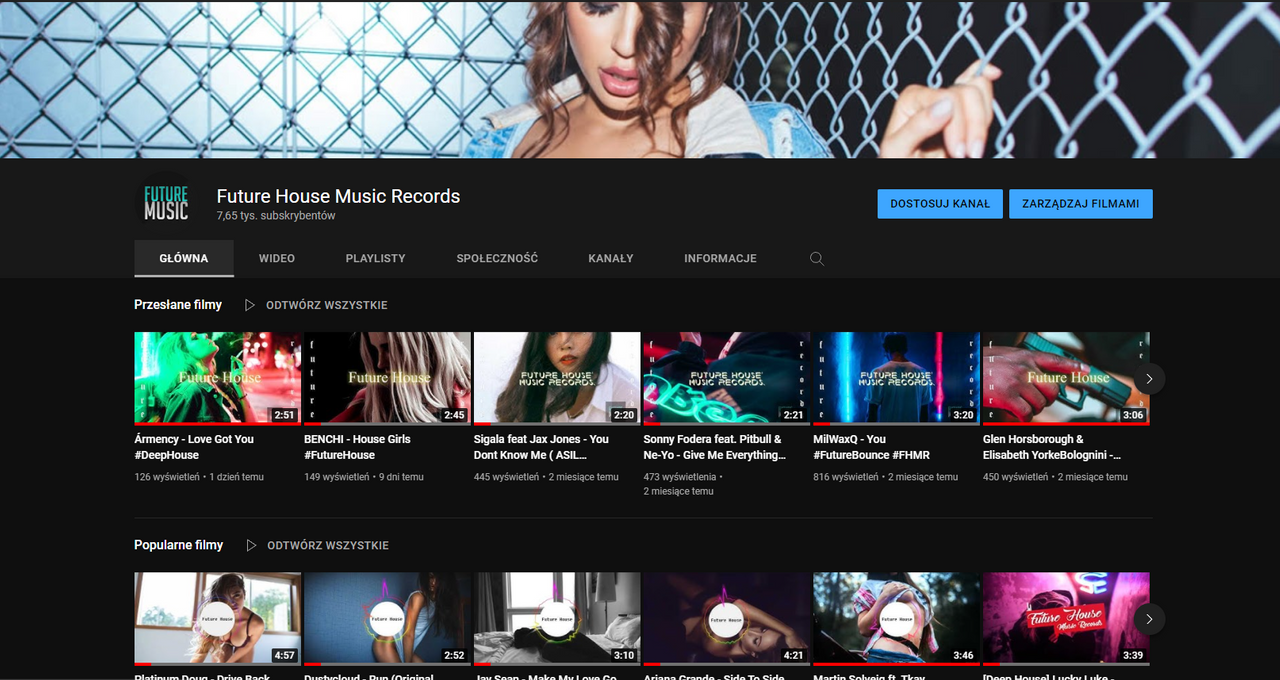Play the MilWaxQ - You thumbnail
Screen dimensions: 1280x680
tap(897, 379)
